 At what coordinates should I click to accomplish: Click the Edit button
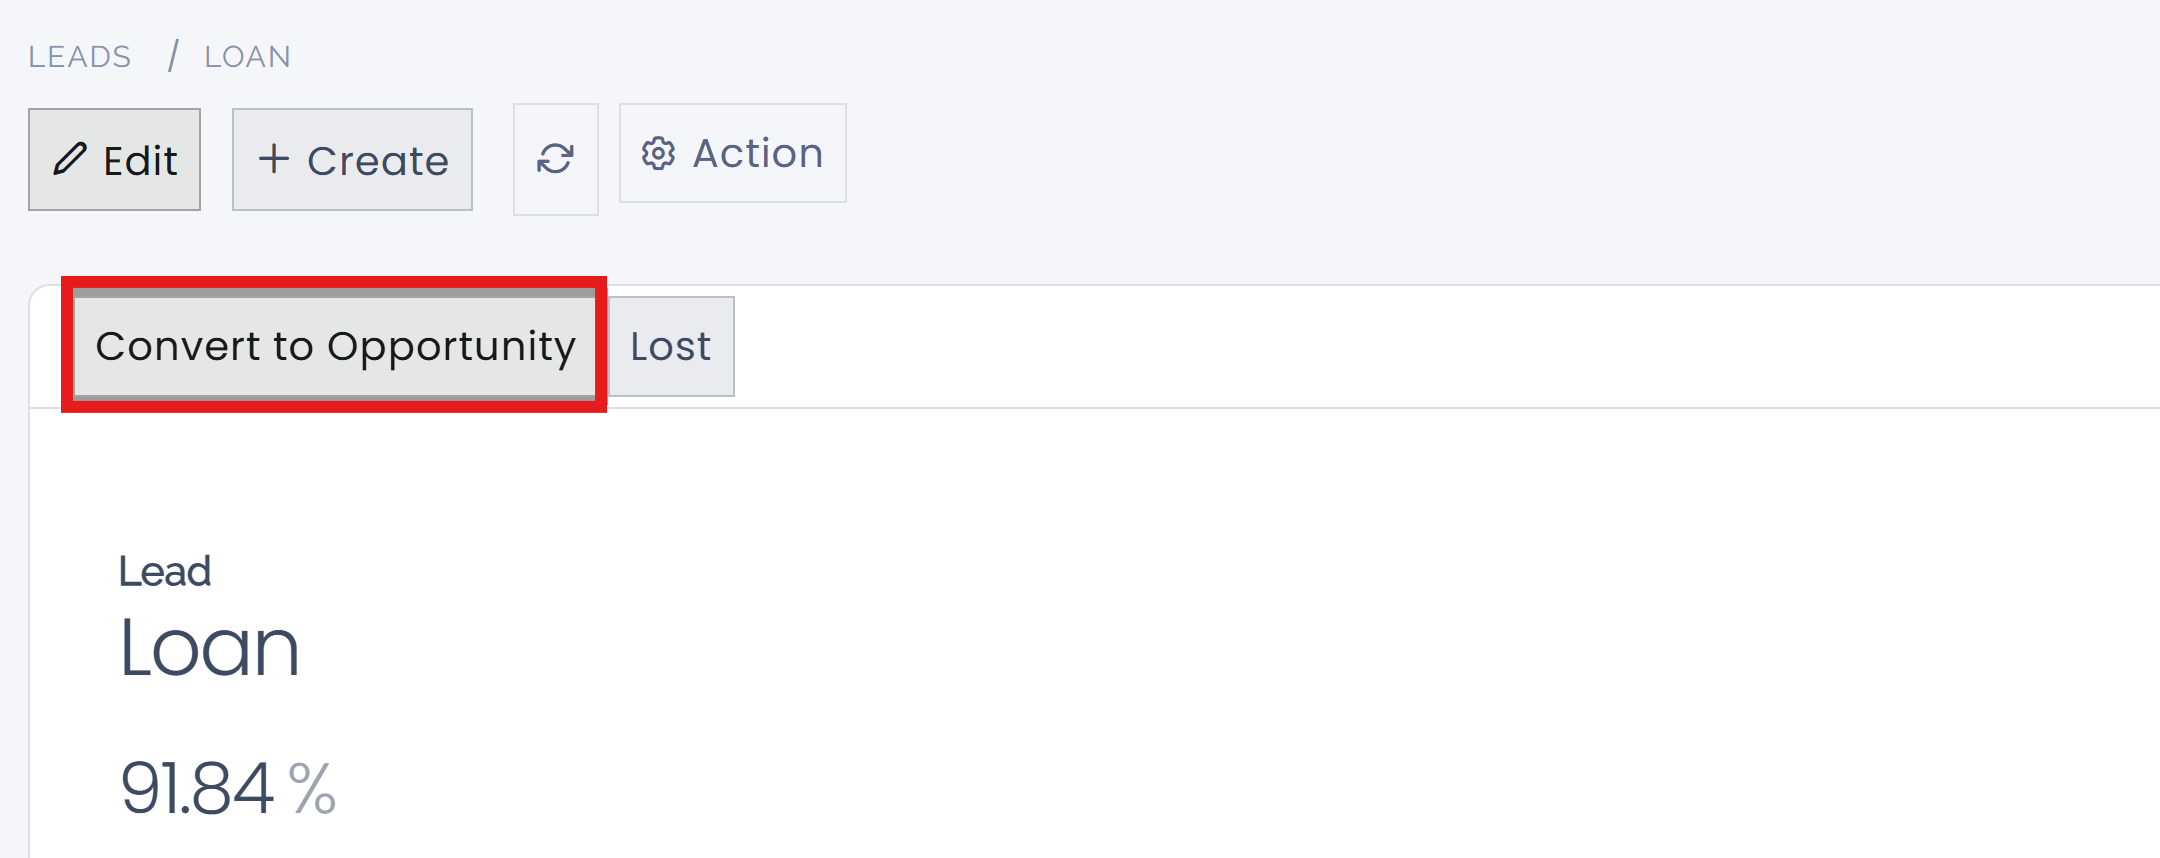(114, 158)
